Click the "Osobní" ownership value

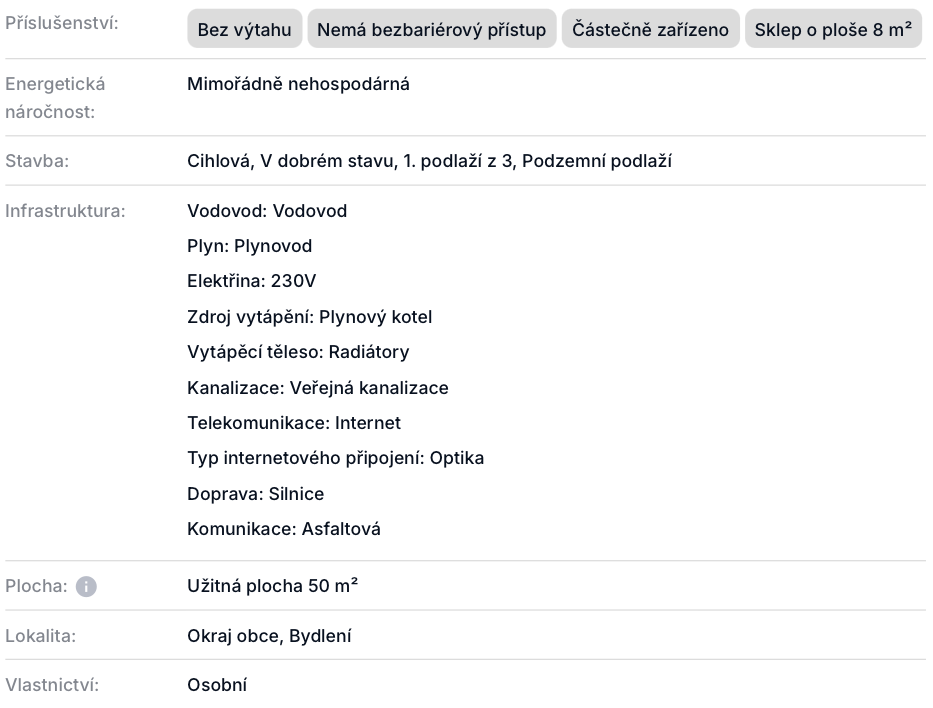pos(217,685)
